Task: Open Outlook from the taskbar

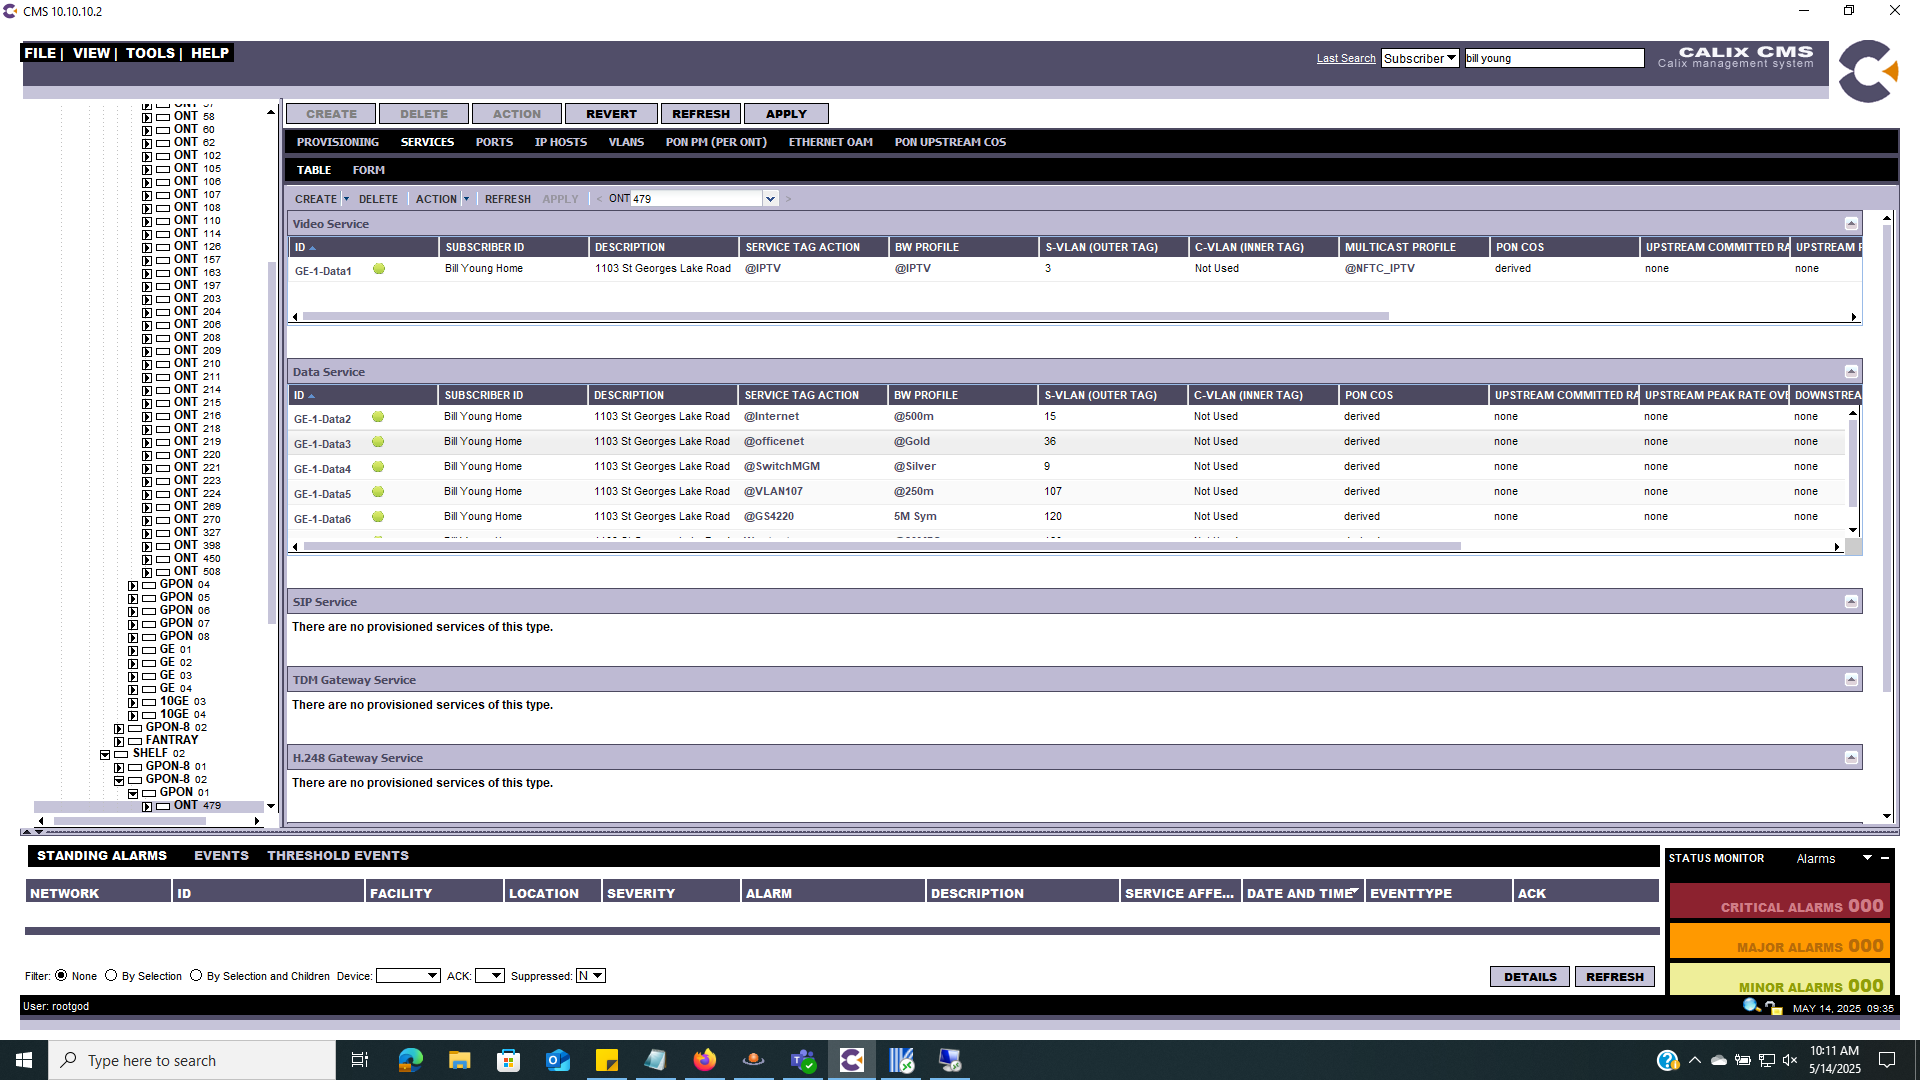Action: point(558,1060)
